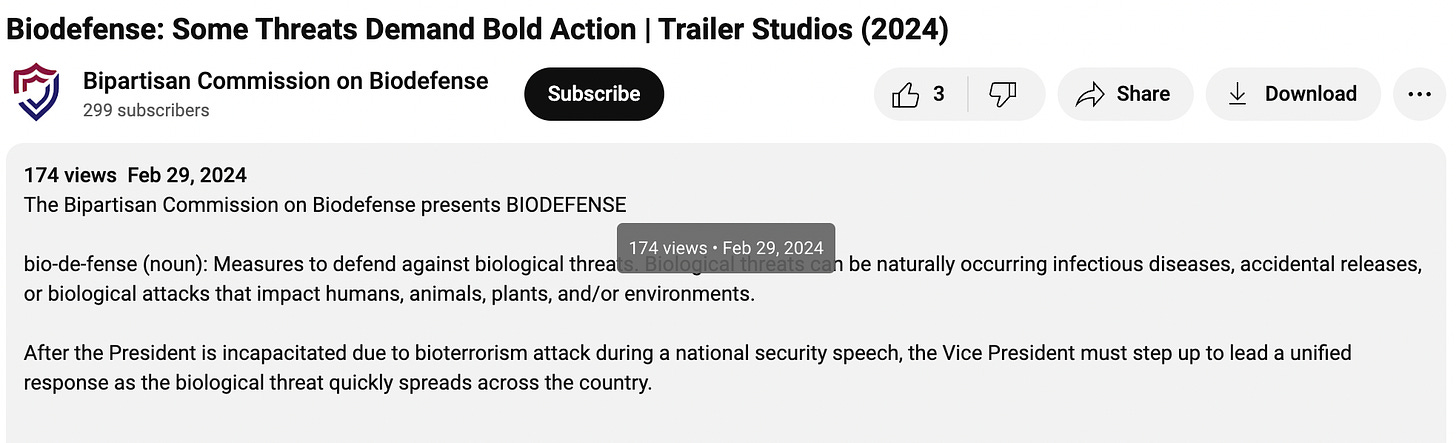Click the Share button label
This screenshot has width=1456, height=443.
tap(1143, 94)
